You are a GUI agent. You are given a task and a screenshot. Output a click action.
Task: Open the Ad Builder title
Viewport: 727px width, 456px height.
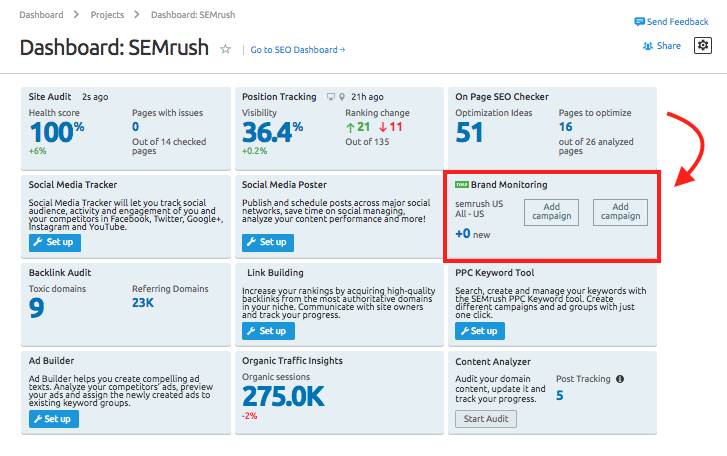pos(51,361)
